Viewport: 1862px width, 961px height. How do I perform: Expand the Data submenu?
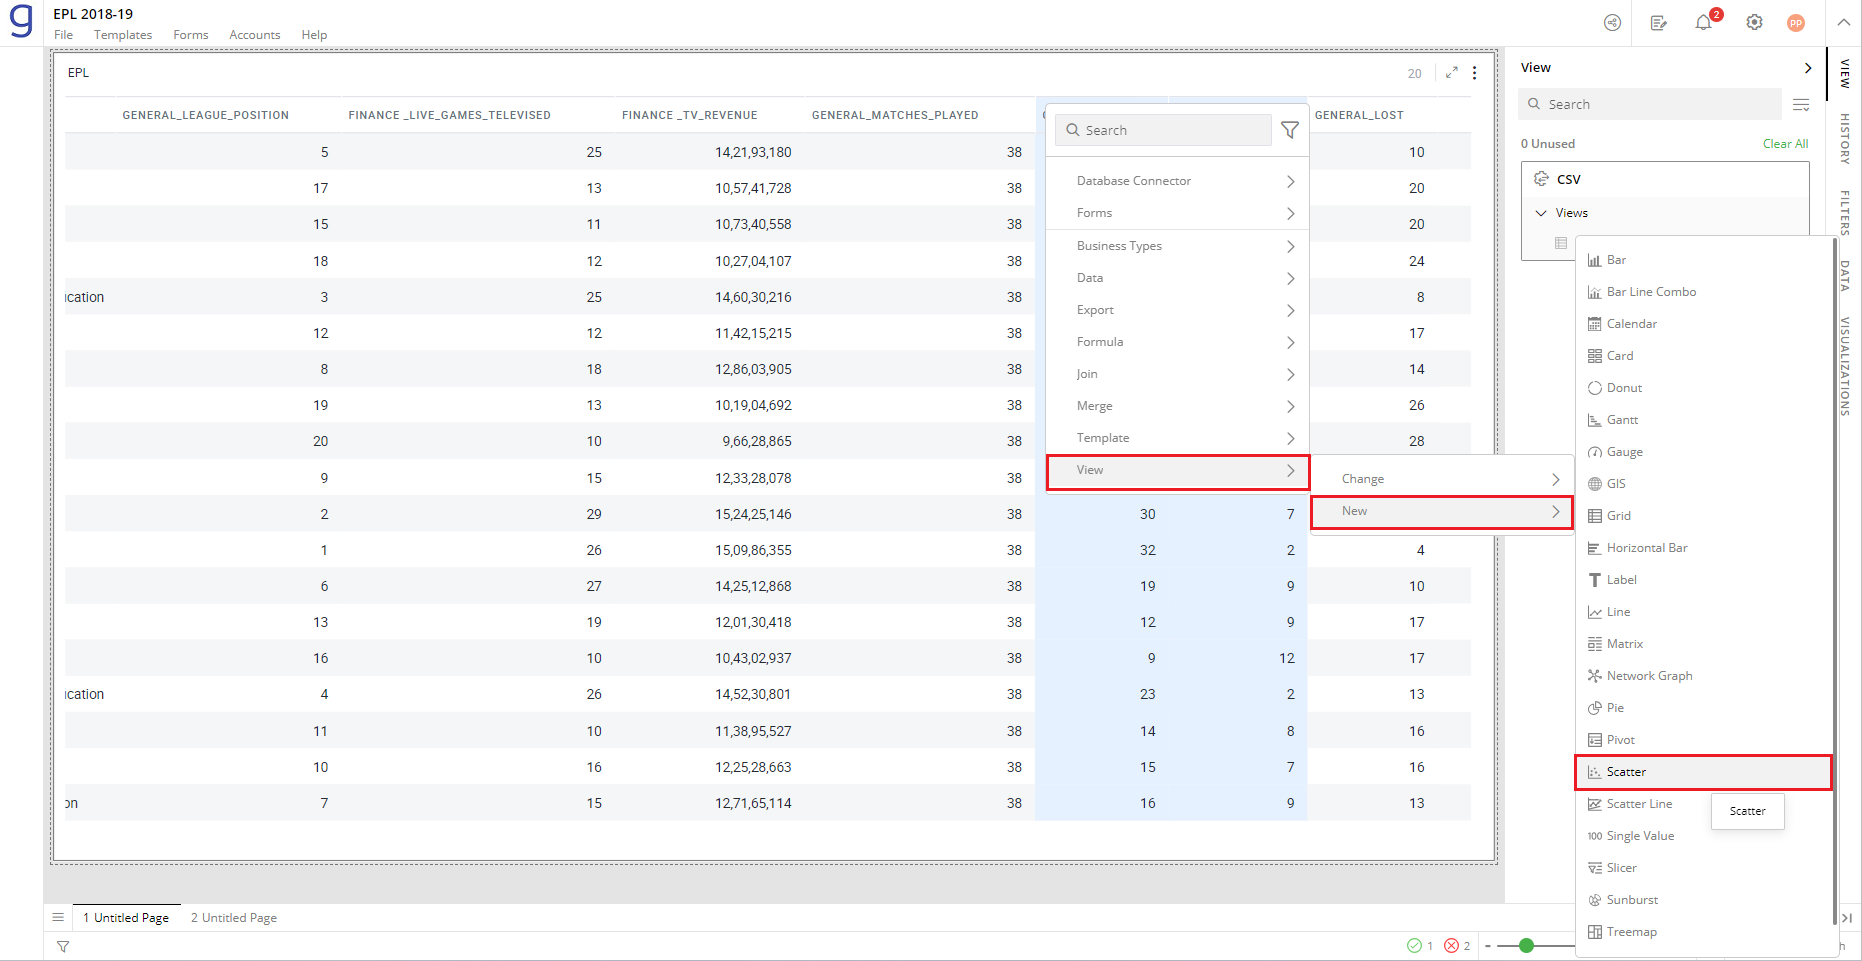pyautogui.click(x=1177, y=278)
